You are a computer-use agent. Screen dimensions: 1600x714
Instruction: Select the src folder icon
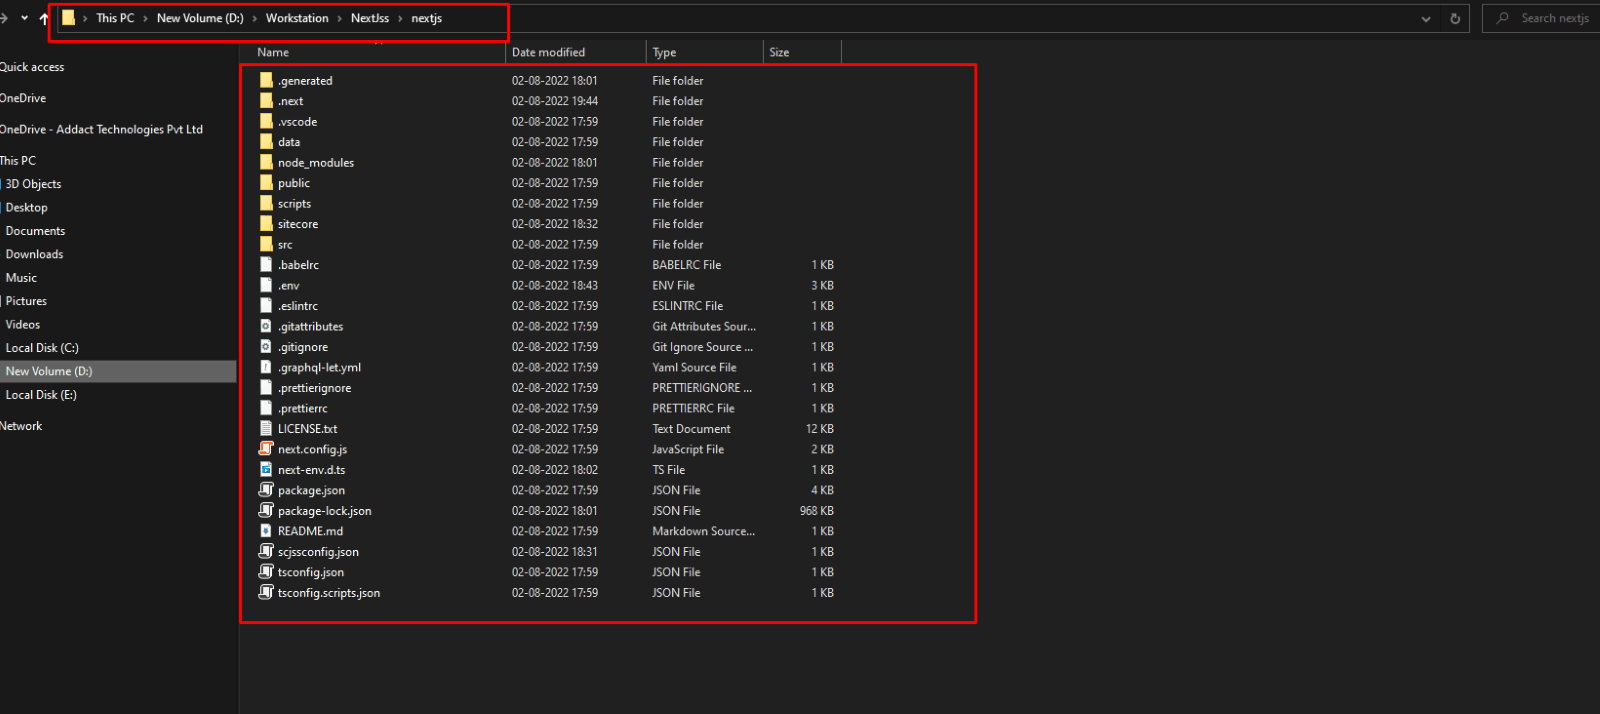266,244
